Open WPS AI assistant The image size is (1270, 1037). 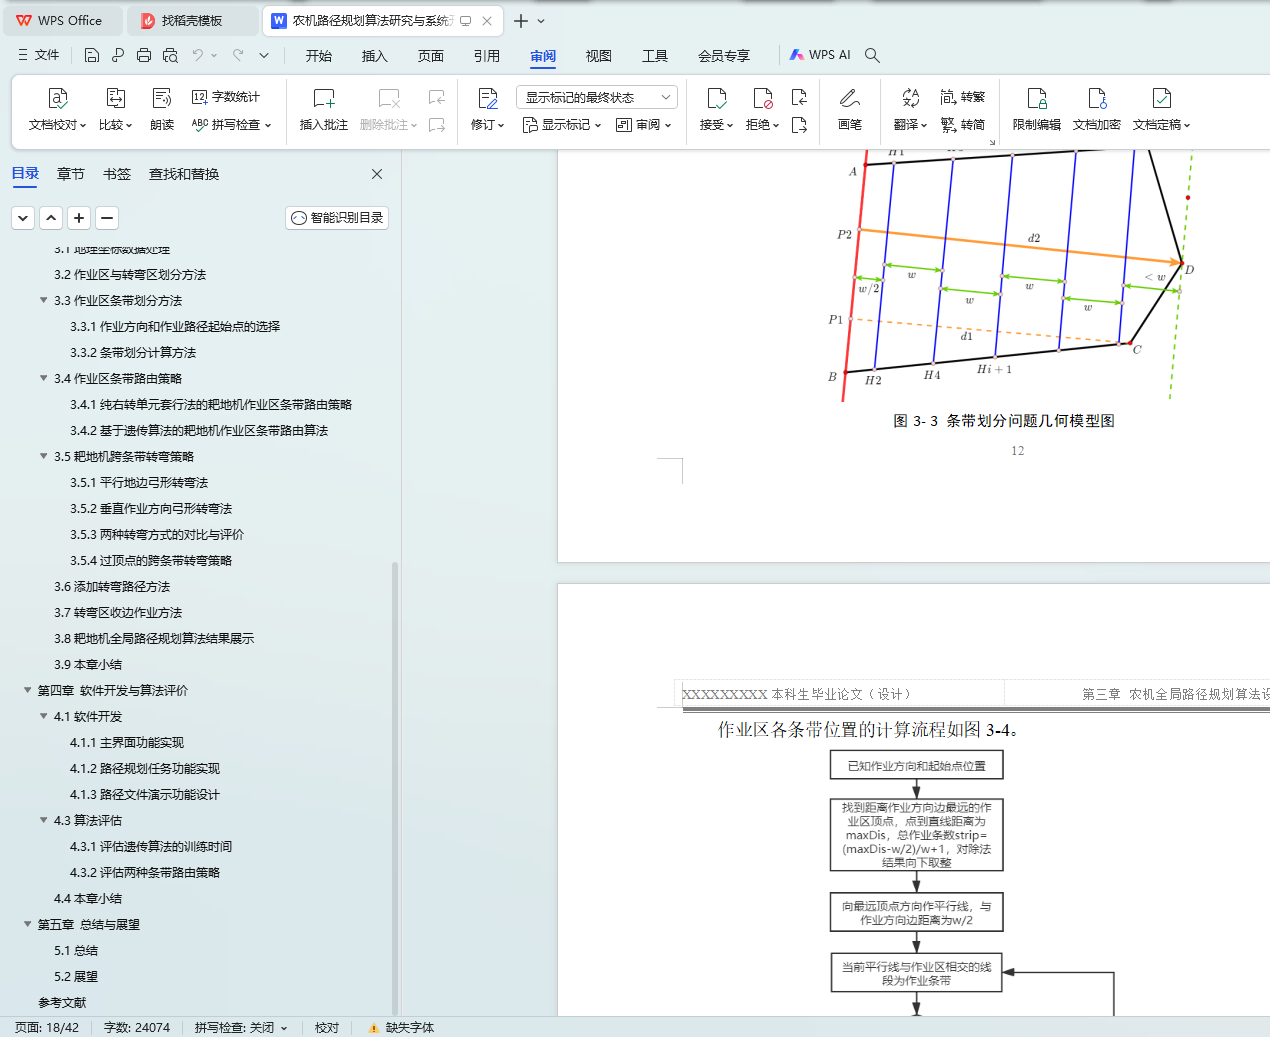(820, 55)
